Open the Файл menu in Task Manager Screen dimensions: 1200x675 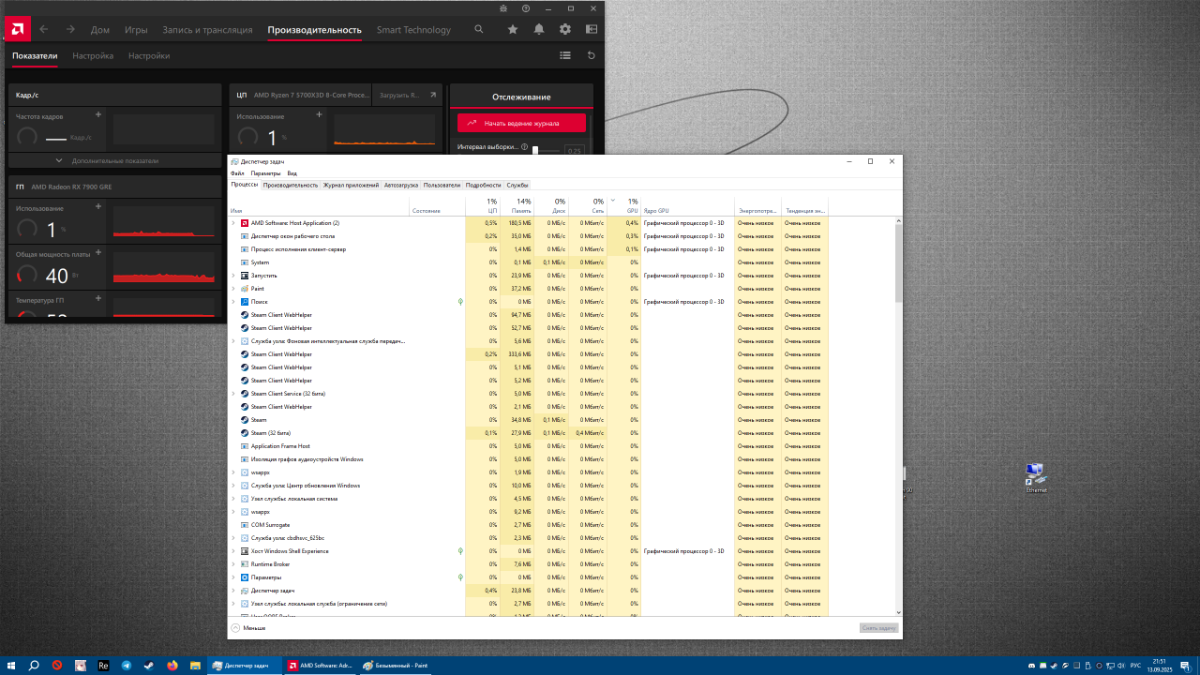(237, 174)
